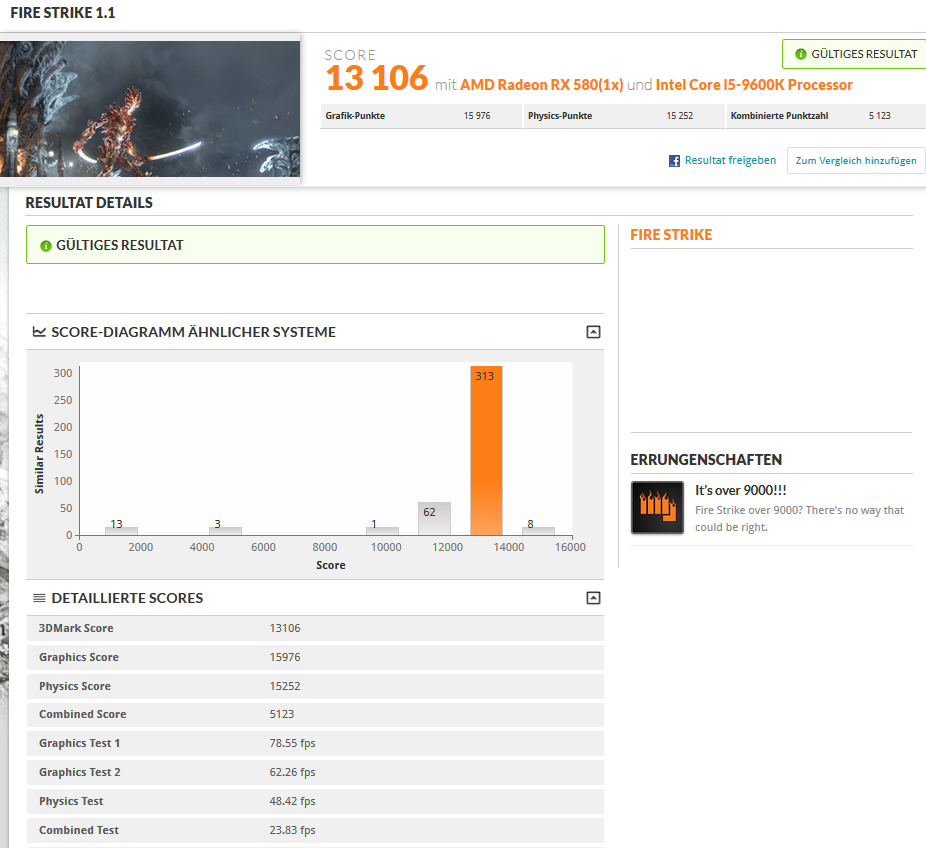The height and width of the screenshot is (848, 926).
Task: Click the chart bar labeled 3
Action: 225,531
